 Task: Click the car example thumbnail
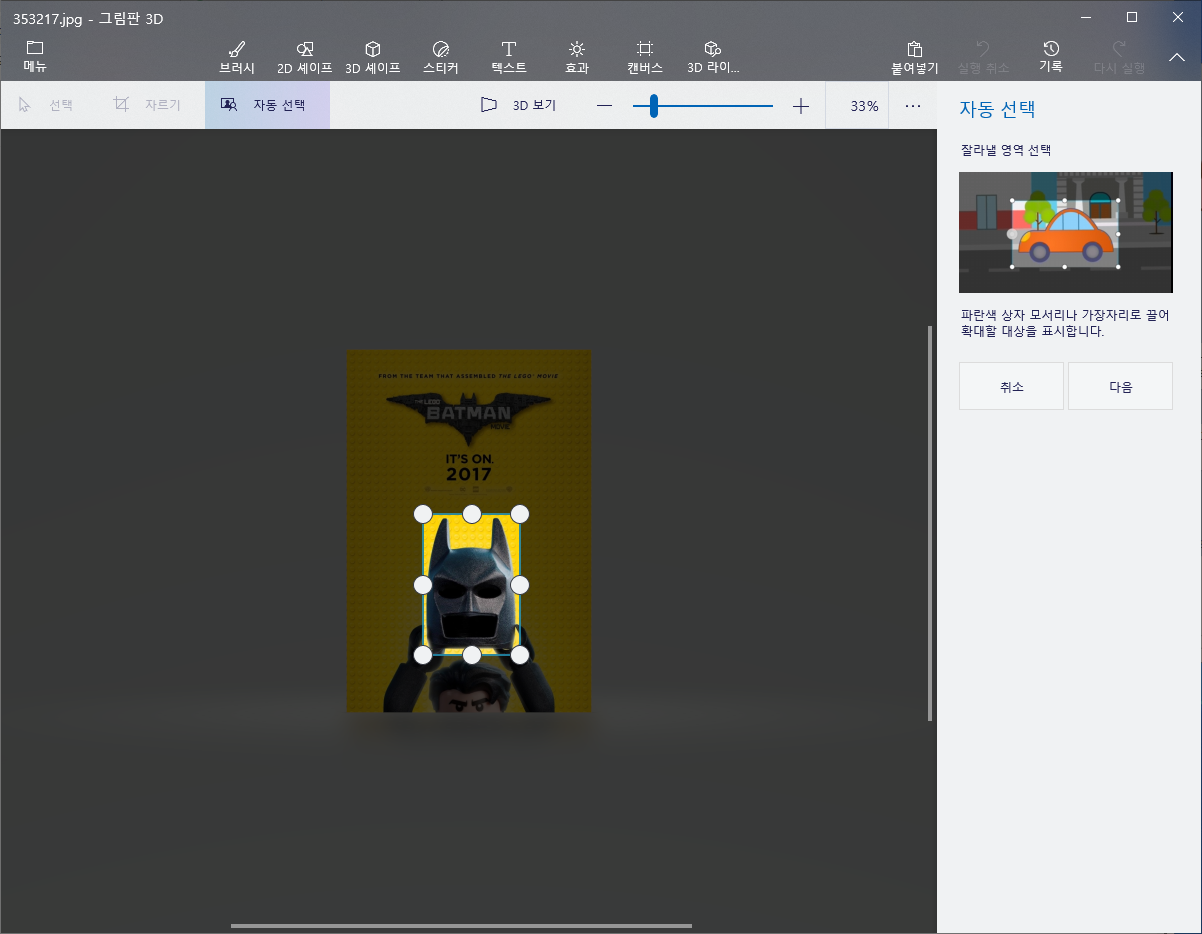1065,232
